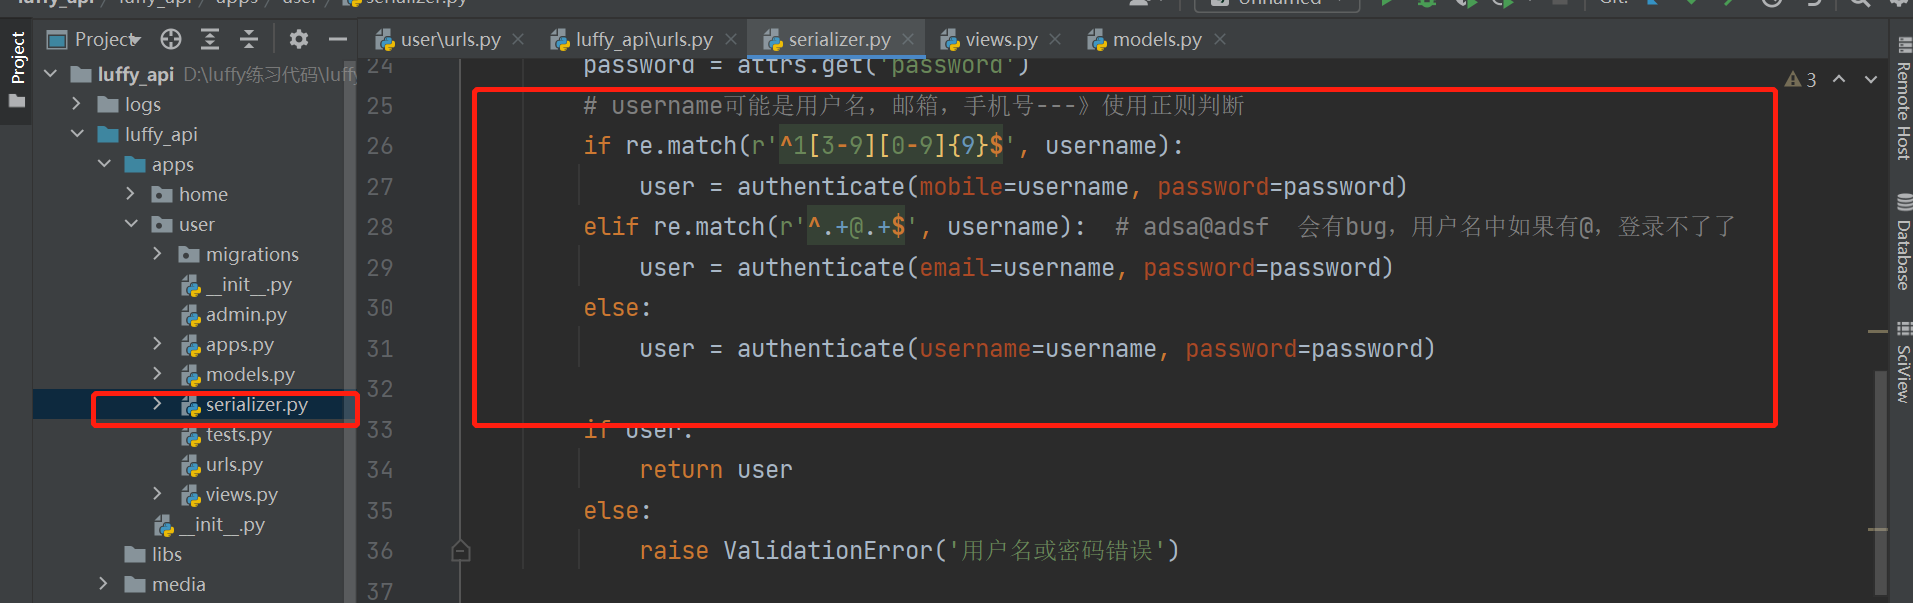Click the Collapse All icon in Project panel
The image size is (1913, 603).
pos(249,39)
